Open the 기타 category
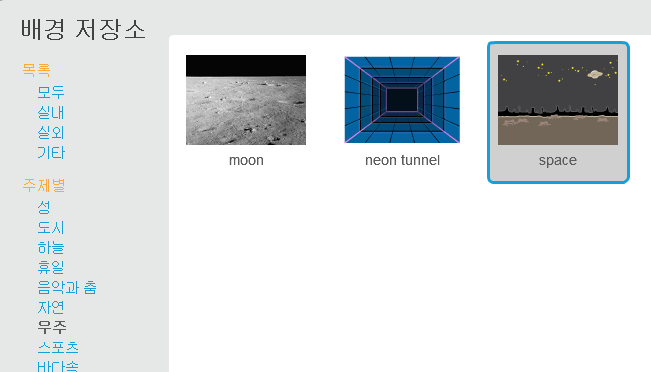651x372 pixels. pos(51,153)
